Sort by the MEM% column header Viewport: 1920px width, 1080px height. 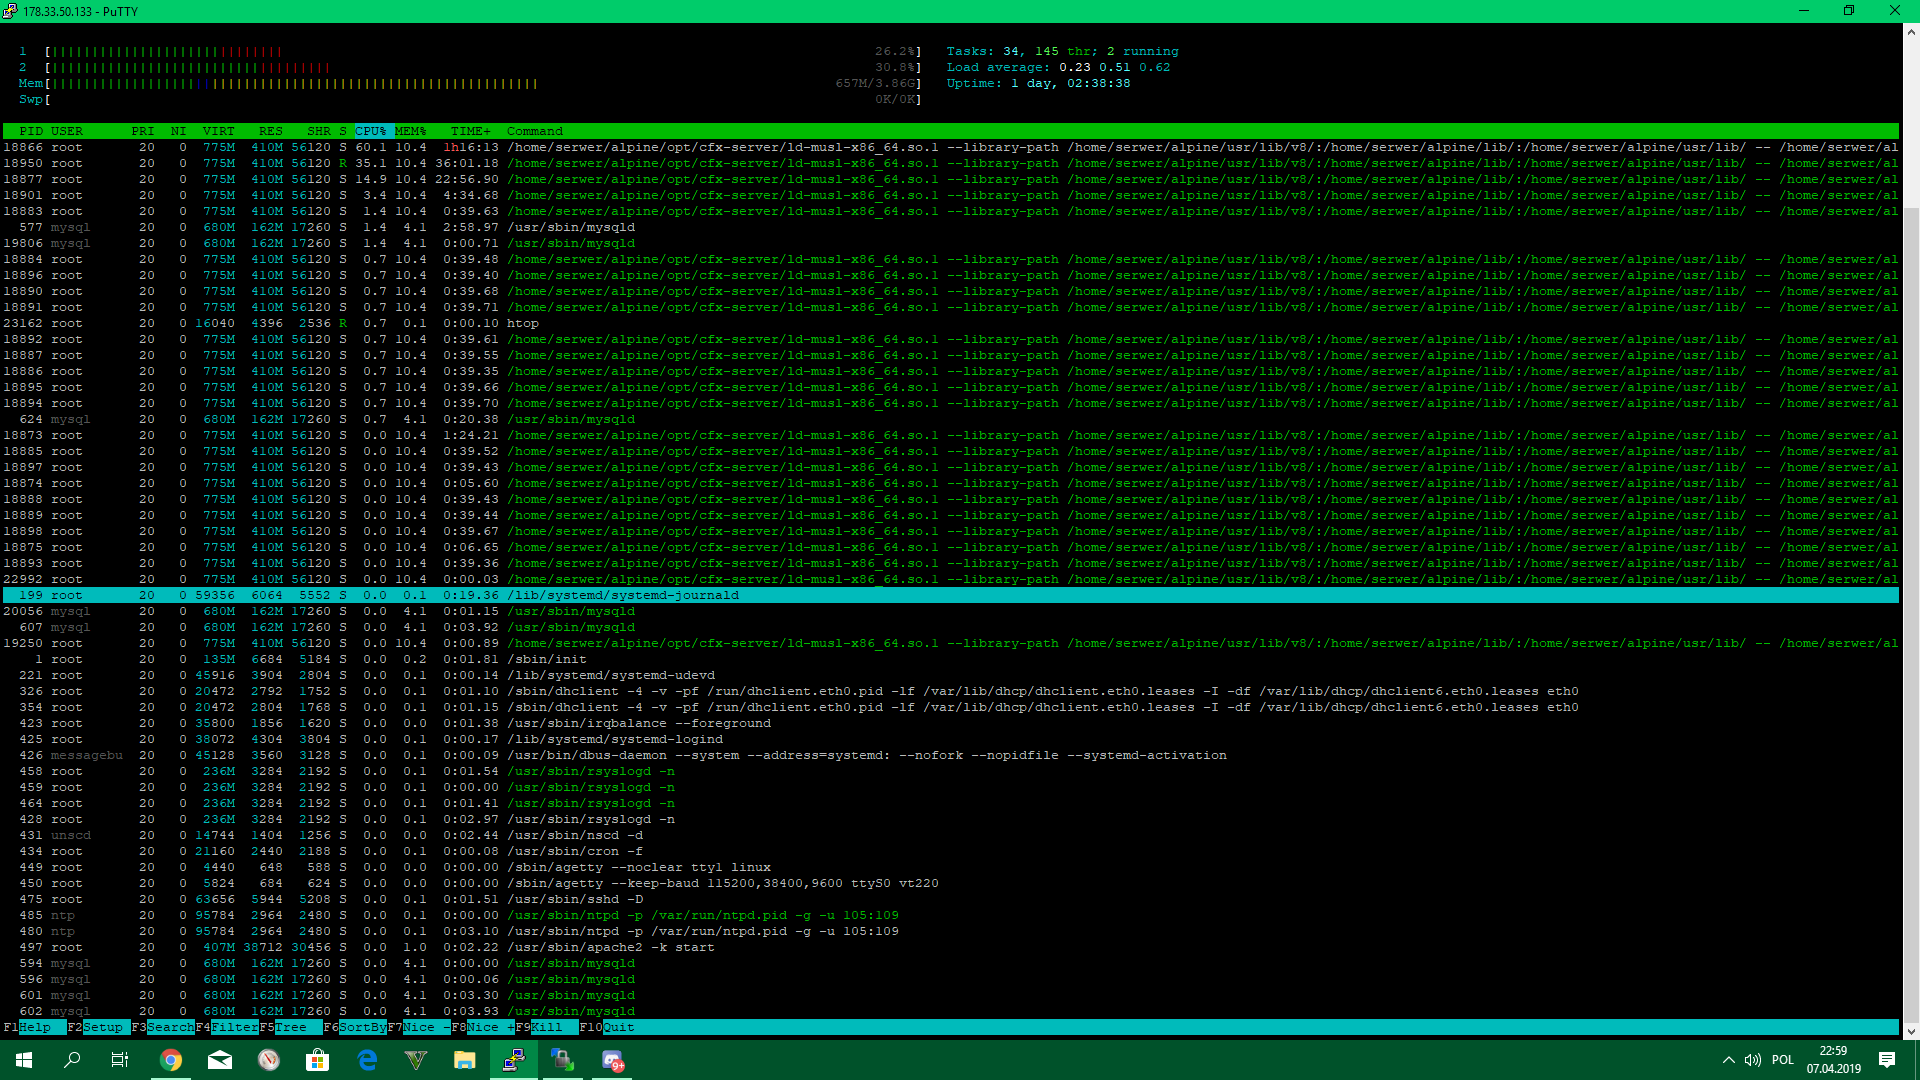(410, 131)
